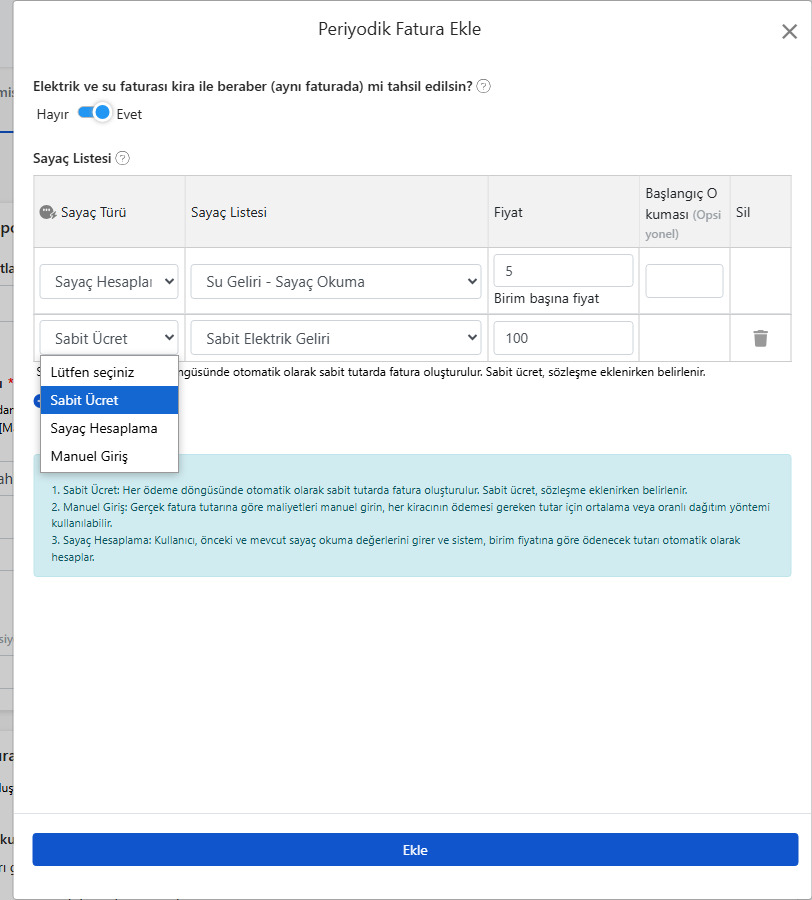
Task: Click the Sabit Ücret type dropdown in second row
Action: (109, 338)
